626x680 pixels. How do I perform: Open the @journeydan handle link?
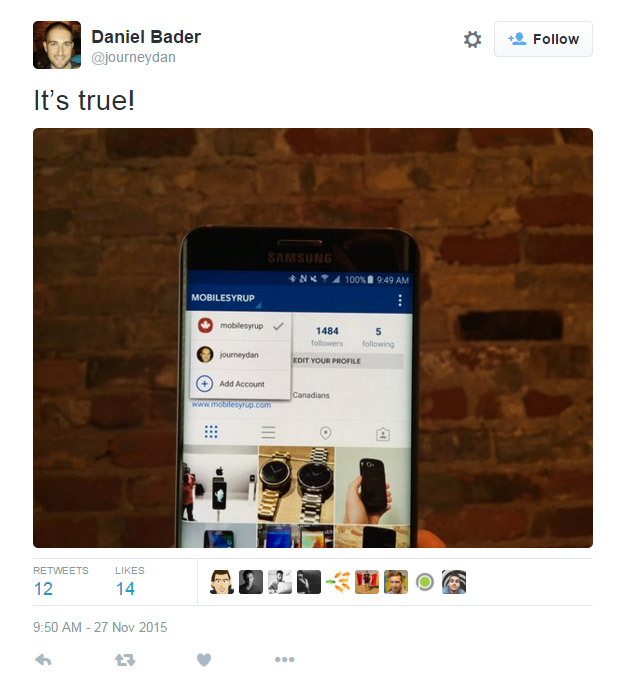pyautogui.click(x=133, y=57)
